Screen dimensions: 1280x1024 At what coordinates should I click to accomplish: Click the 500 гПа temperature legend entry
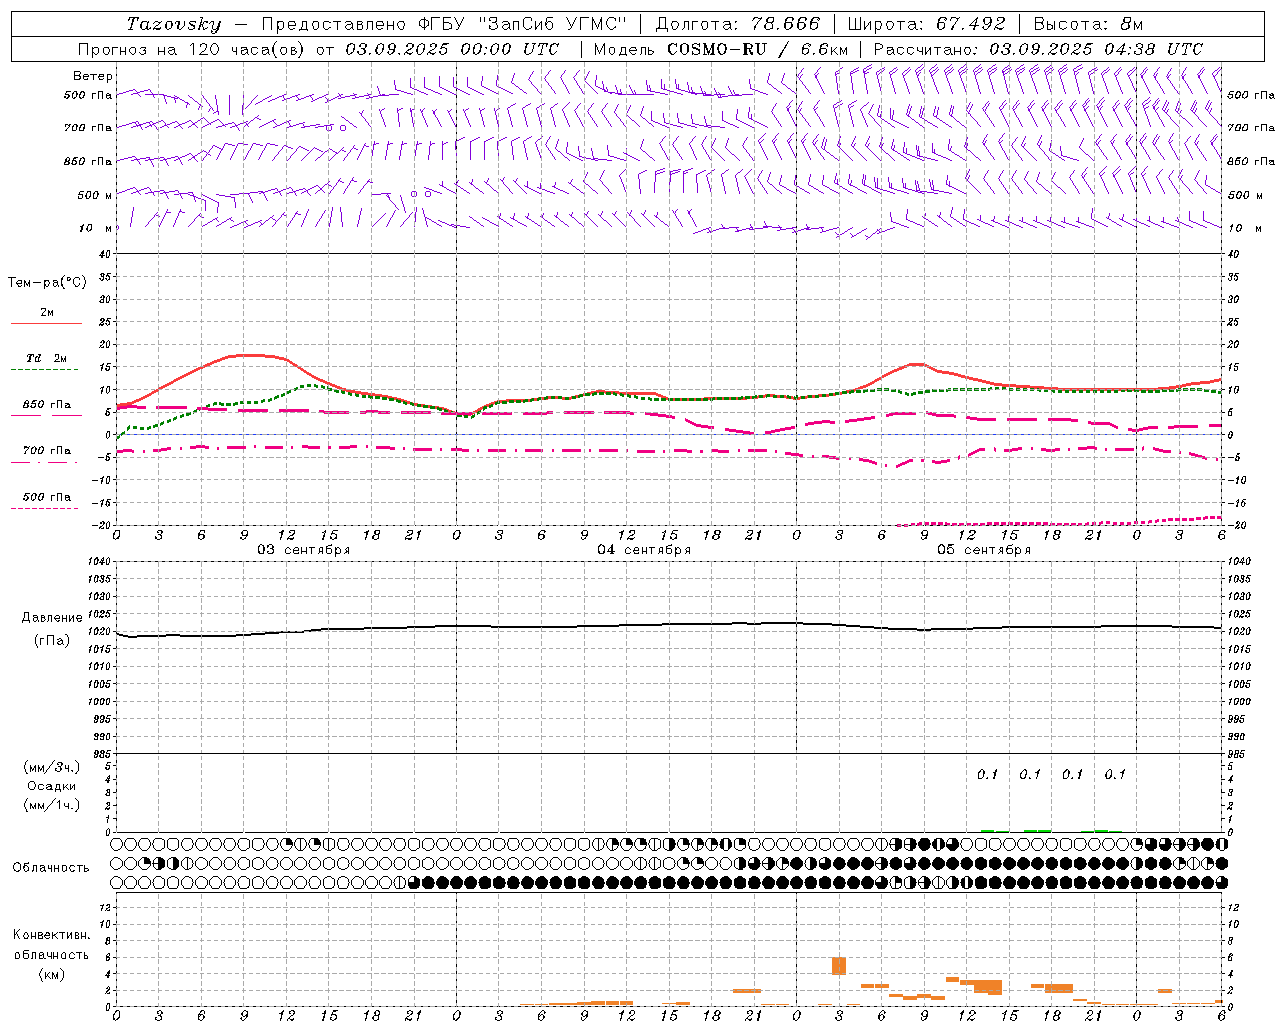point(46,497)
